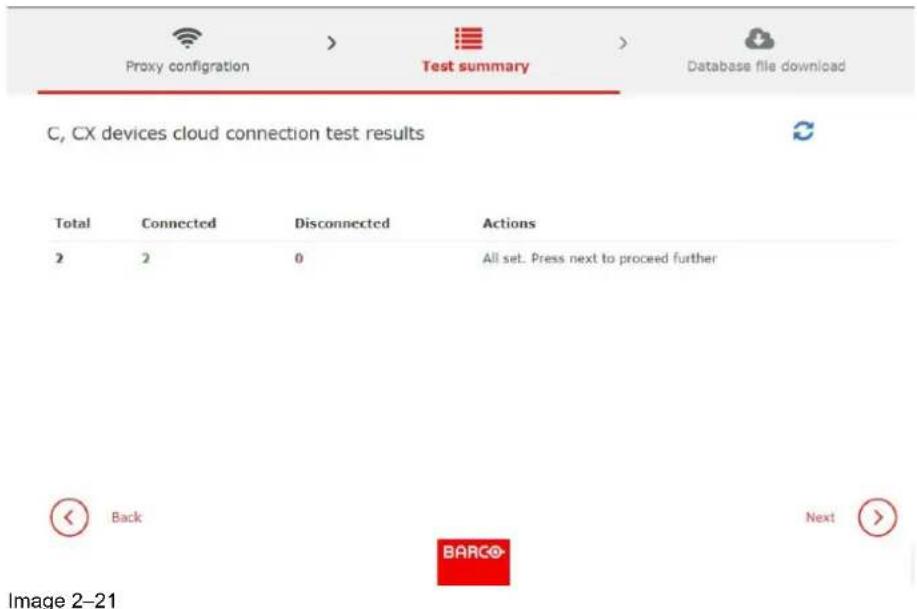Viewport: 917px width, 609px height.
Task: Click the Disconnected value 0
Action: point(299,258)
